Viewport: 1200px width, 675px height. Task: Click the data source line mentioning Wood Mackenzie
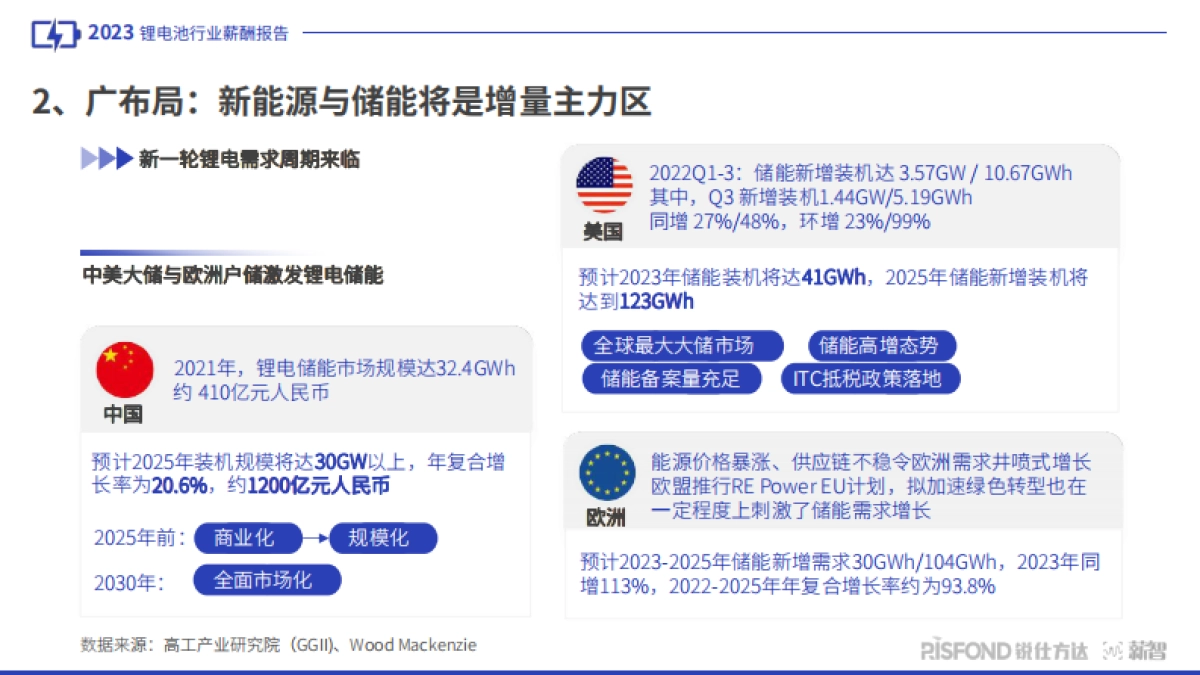coord(279,645)
